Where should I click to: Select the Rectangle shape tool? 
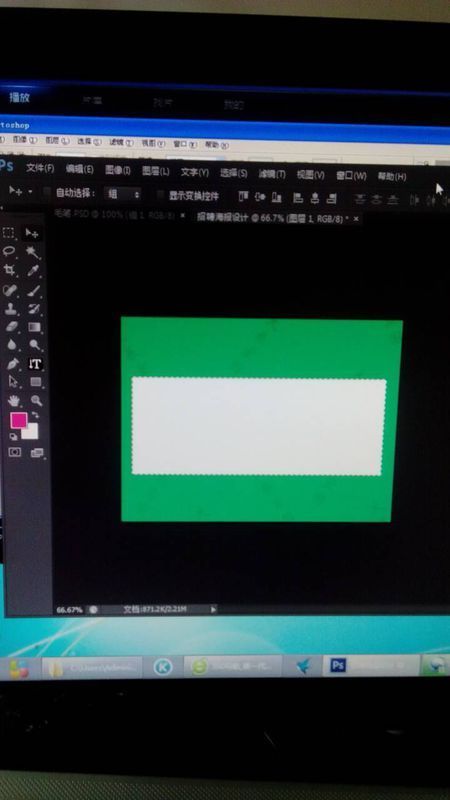click(36, 382)
